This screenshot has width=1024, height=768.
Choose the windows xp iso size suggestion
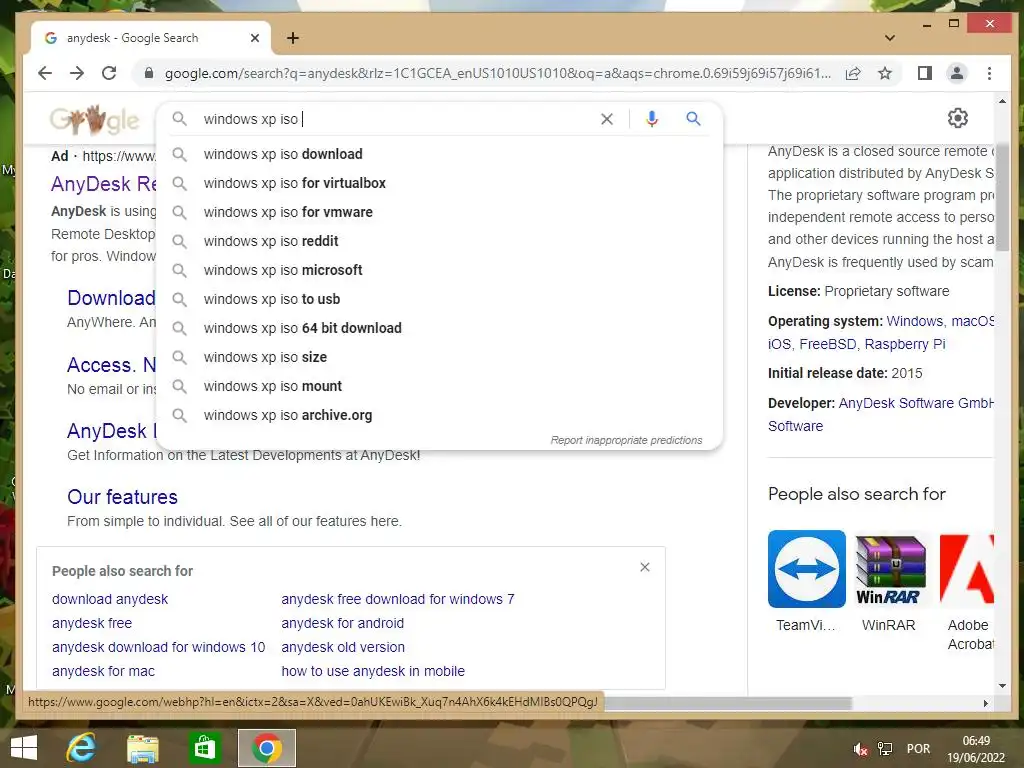click(x=440, y=357)
